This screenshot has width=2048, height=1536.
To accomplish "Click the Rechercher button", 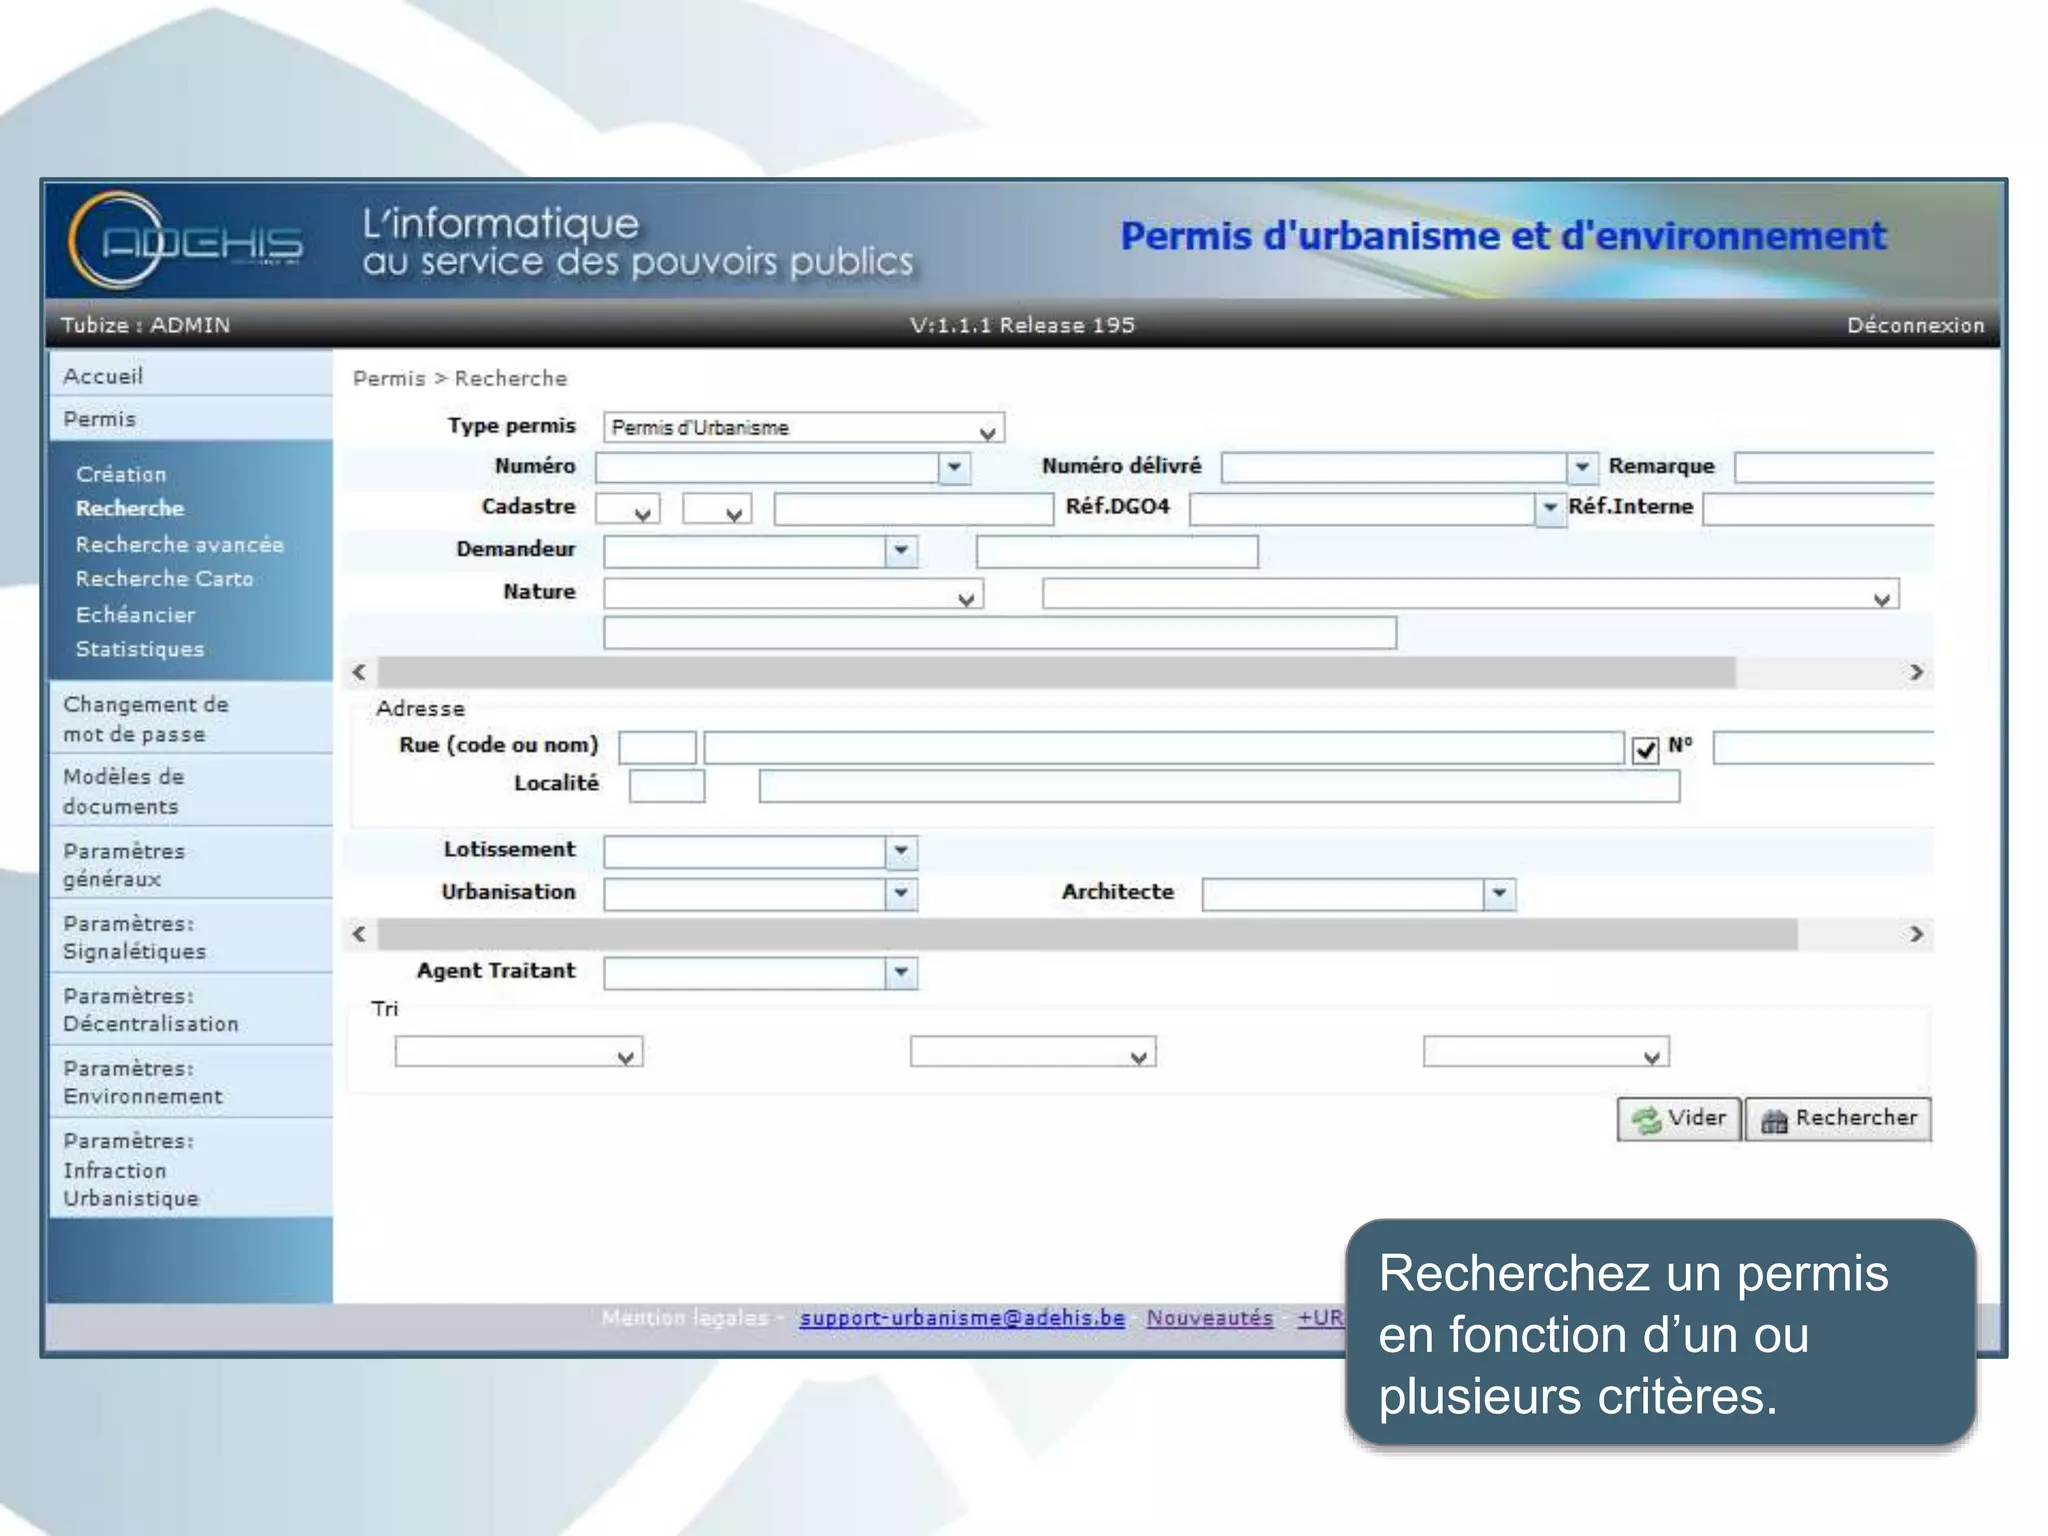I will (1838, 1118).
